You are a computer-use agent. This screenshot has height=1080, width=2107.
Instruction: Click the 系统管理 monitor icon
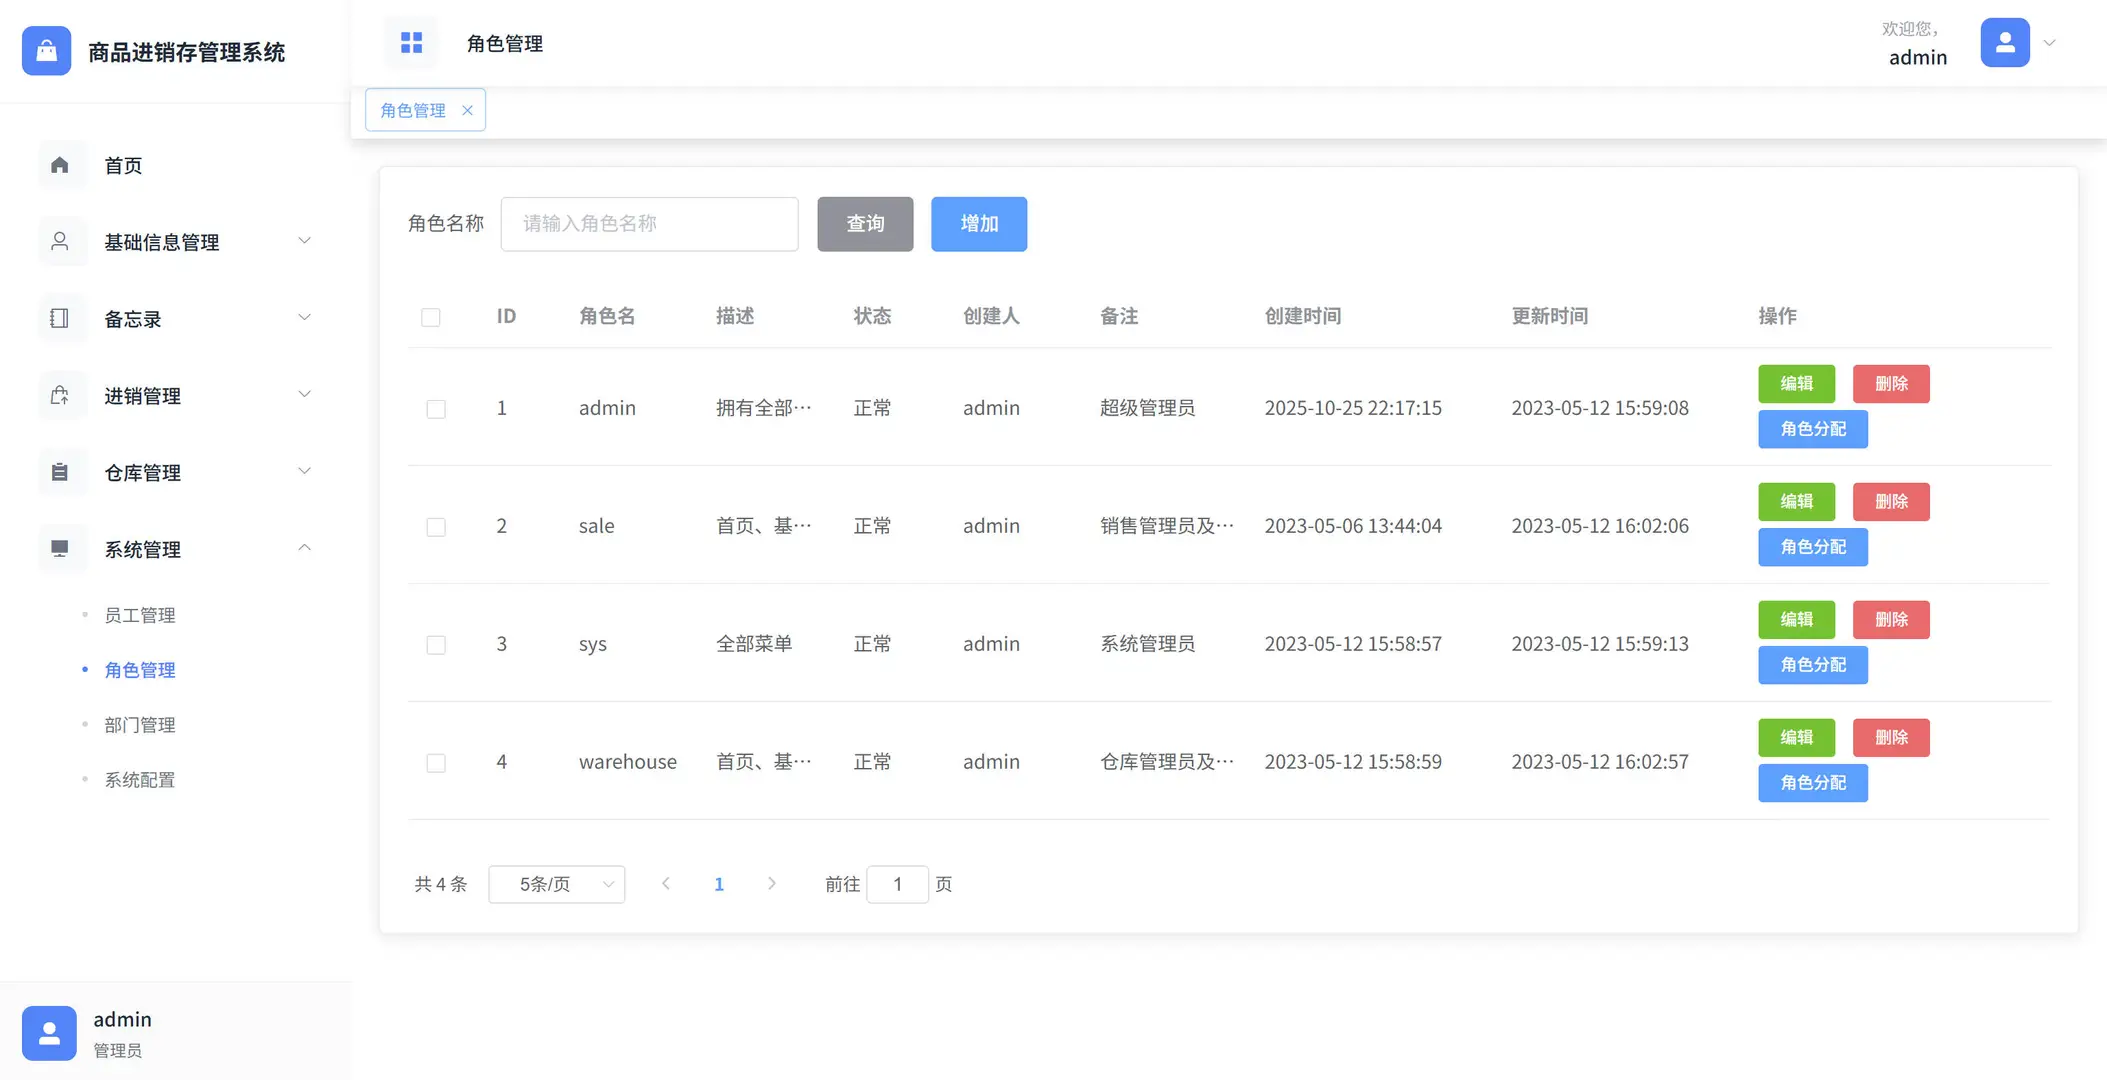tap(60, 549)
